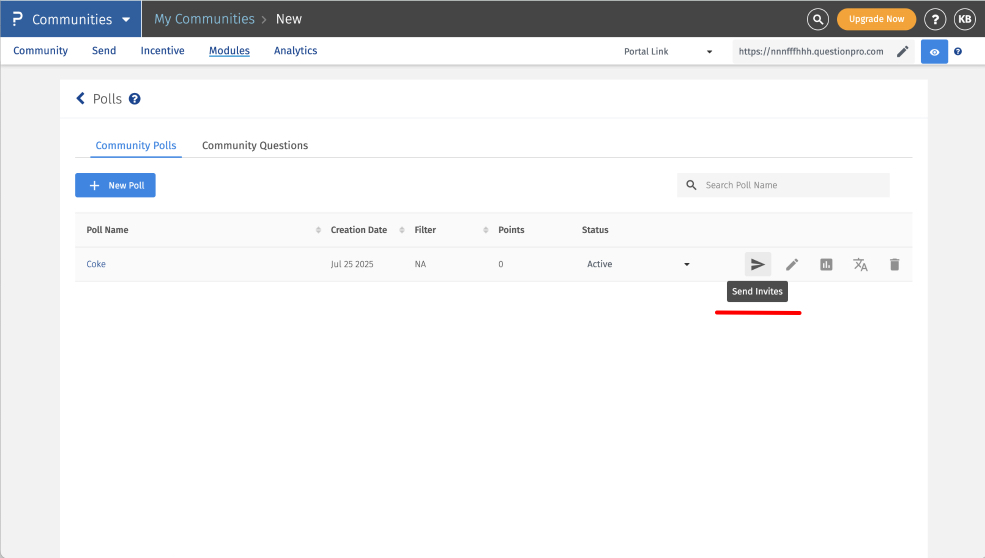Click the Send Invites paper plane icon
Screen dimensions: 985x558
tap(758, 264)
